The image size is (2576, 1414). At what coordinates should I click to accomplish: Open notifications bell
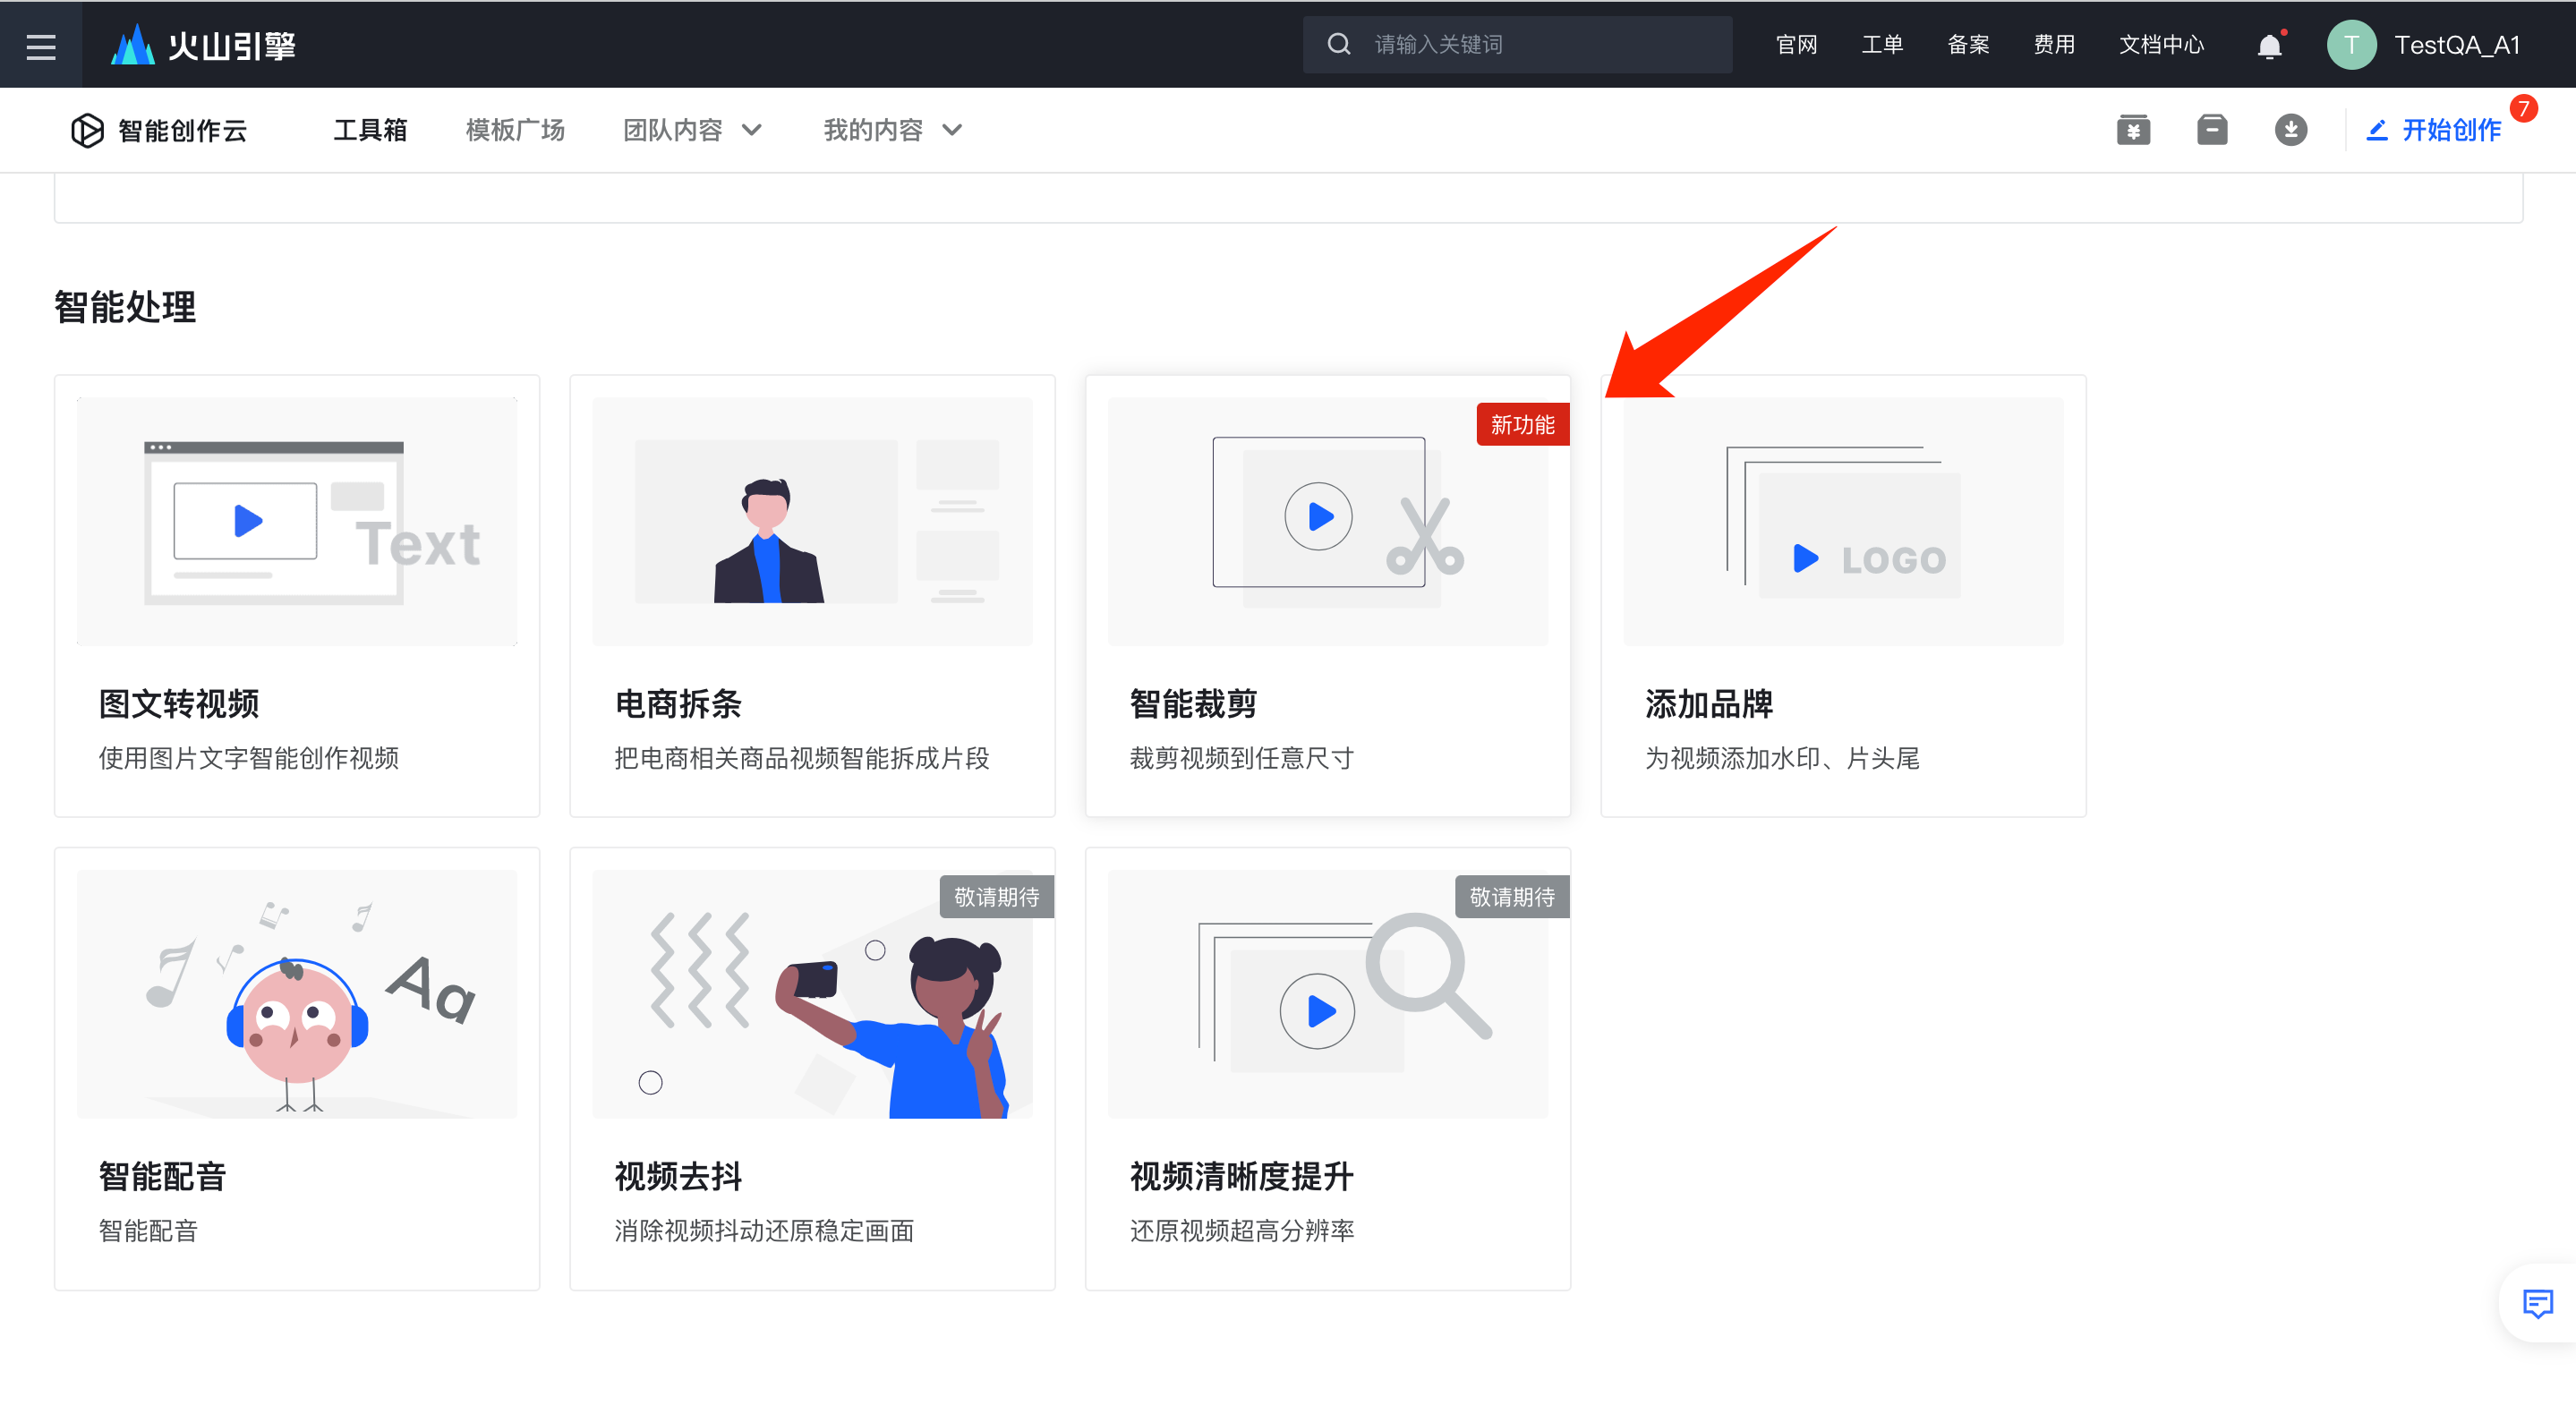click(2269, 46)
